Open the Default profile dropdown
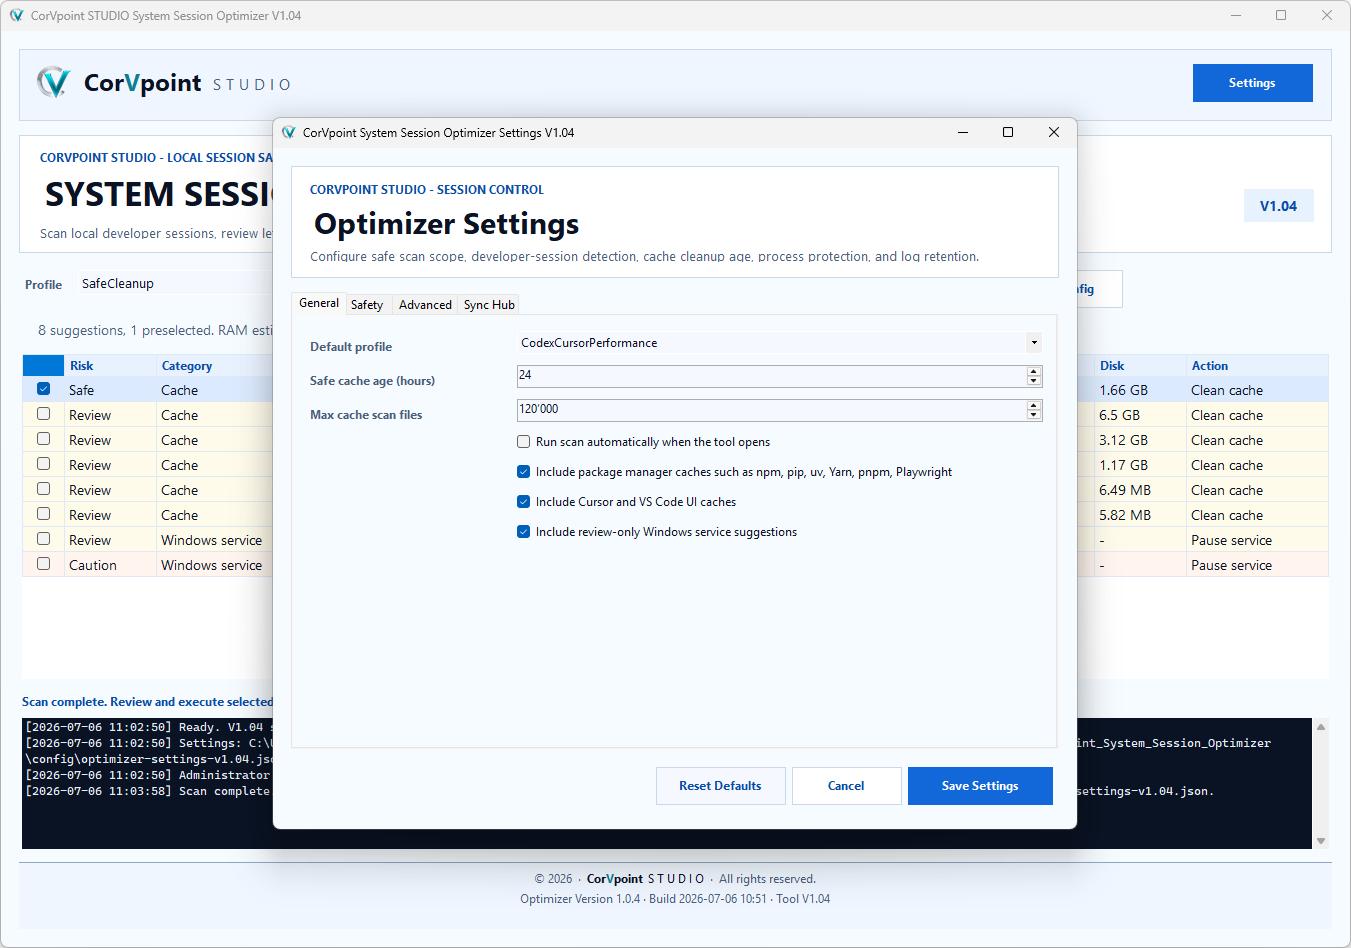The height and width of the screenshot is (948, 1351). 1034,343
